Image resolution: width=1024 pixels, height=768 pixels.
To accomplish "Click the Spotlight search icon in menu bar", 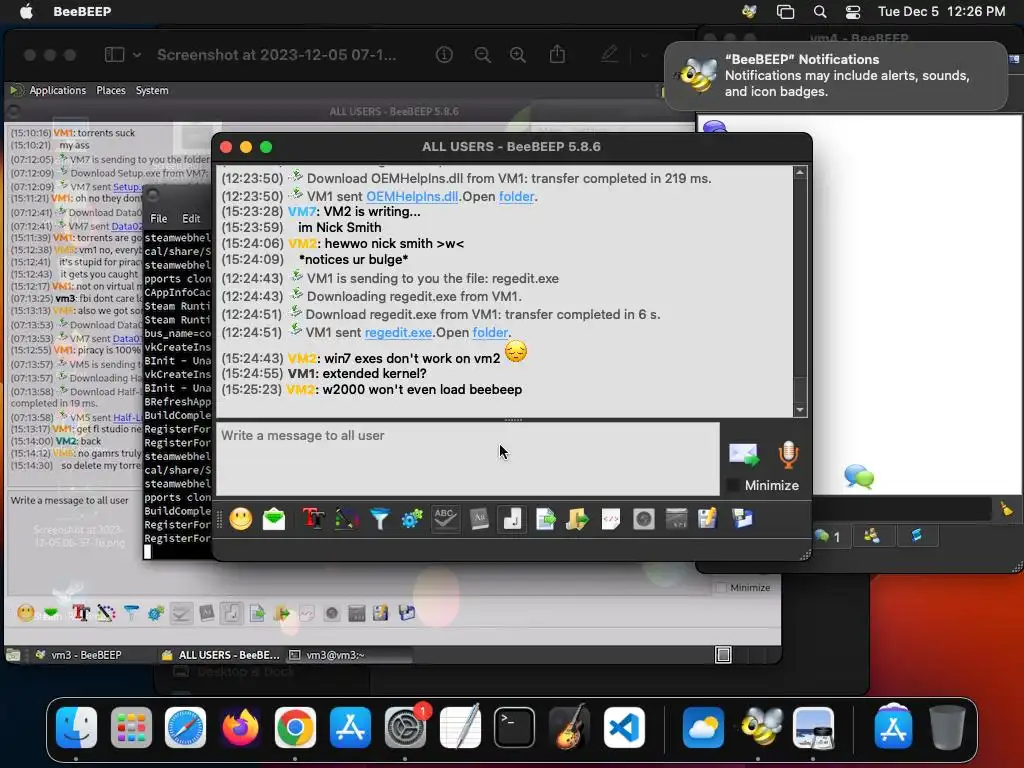I will coord(820,12).
